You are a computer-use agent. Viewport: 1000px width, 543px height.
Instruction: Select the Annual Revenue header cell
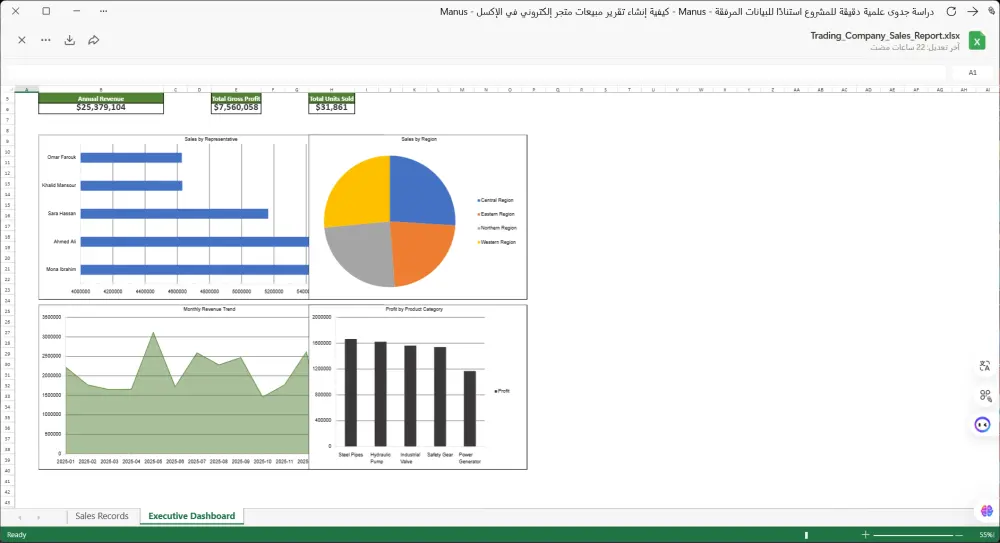click(101, 98)
